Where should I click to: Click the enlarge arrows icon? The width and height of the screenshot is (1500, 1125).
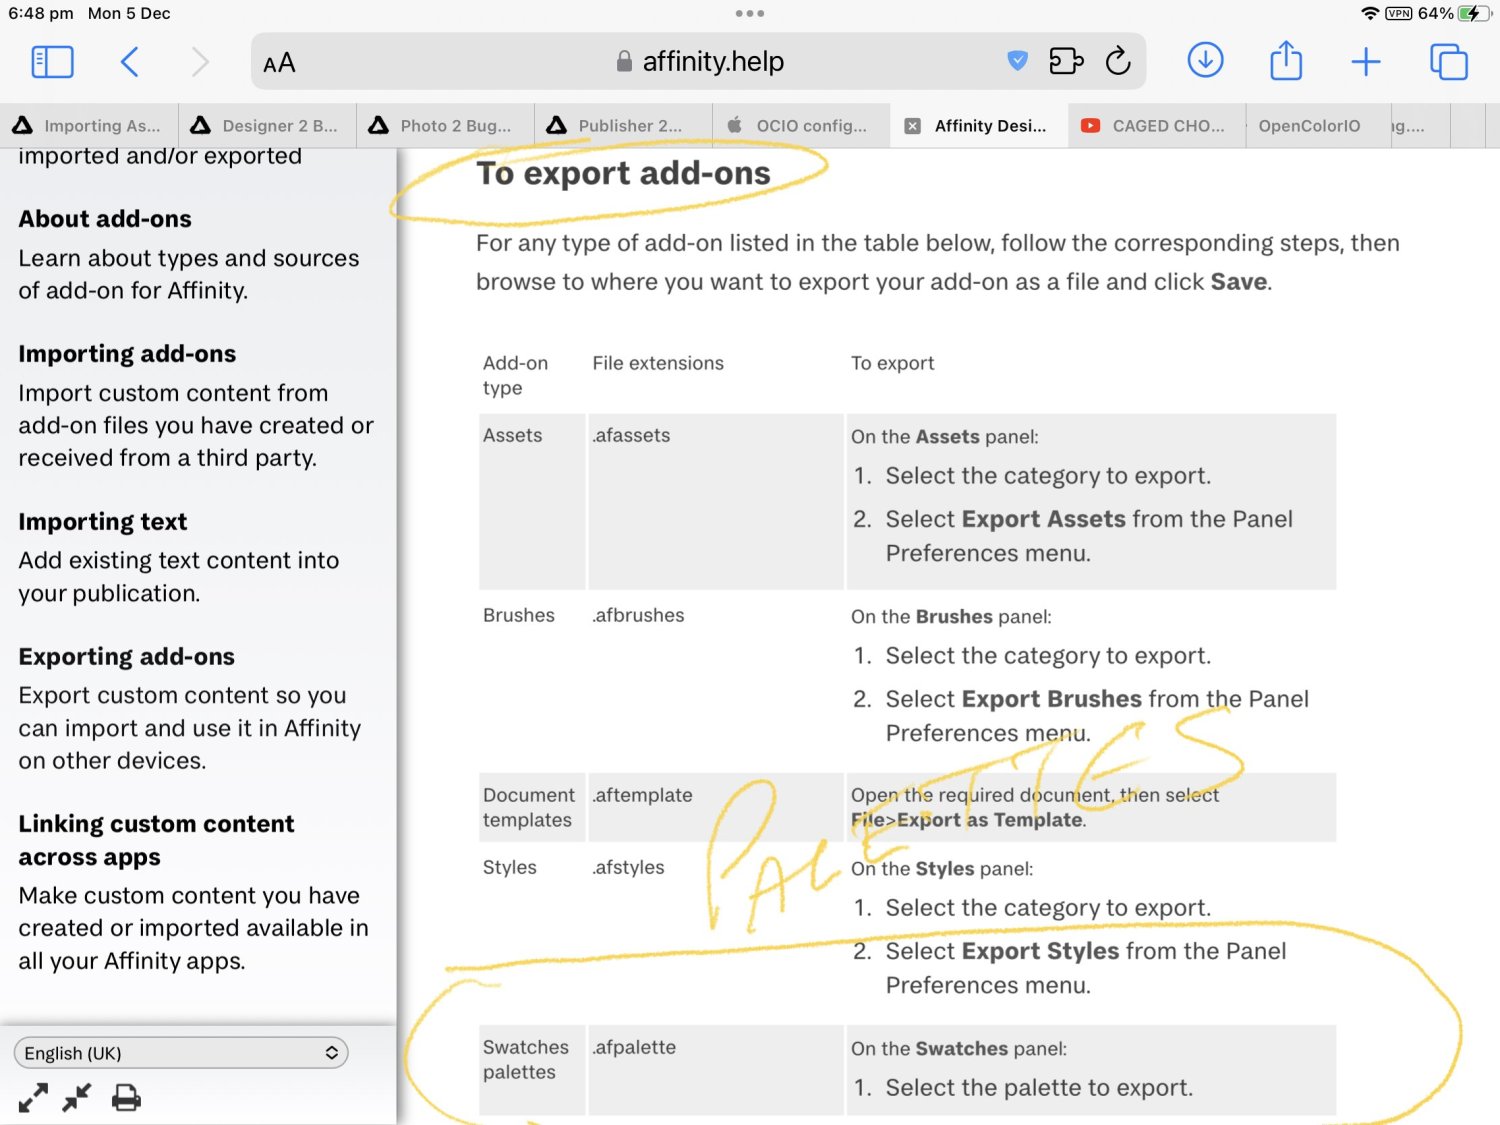pos(33,1097)
